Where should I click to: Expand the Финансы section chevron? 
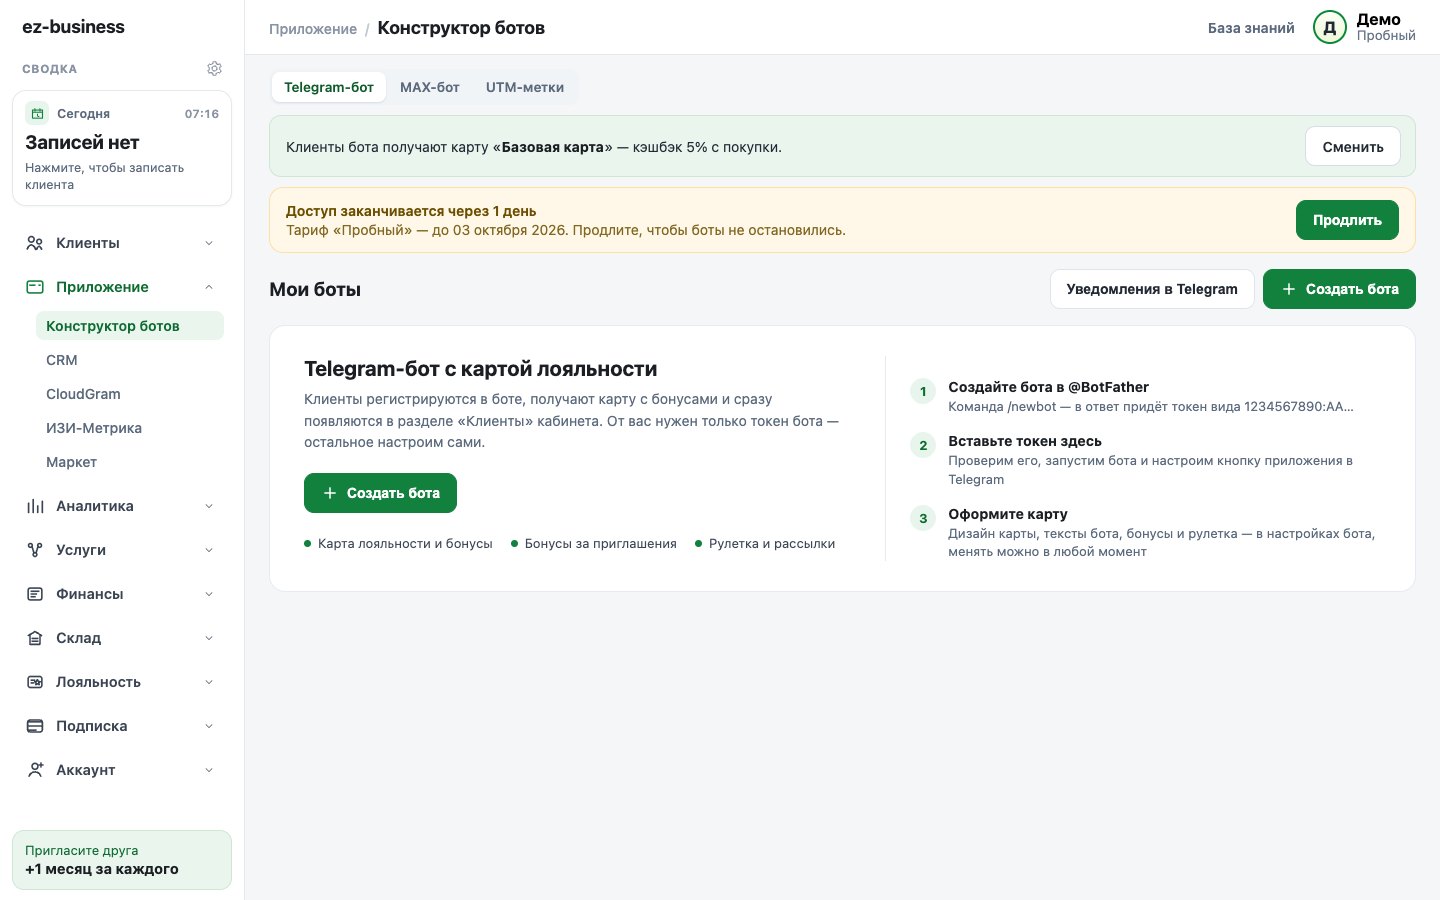point(209,594)
